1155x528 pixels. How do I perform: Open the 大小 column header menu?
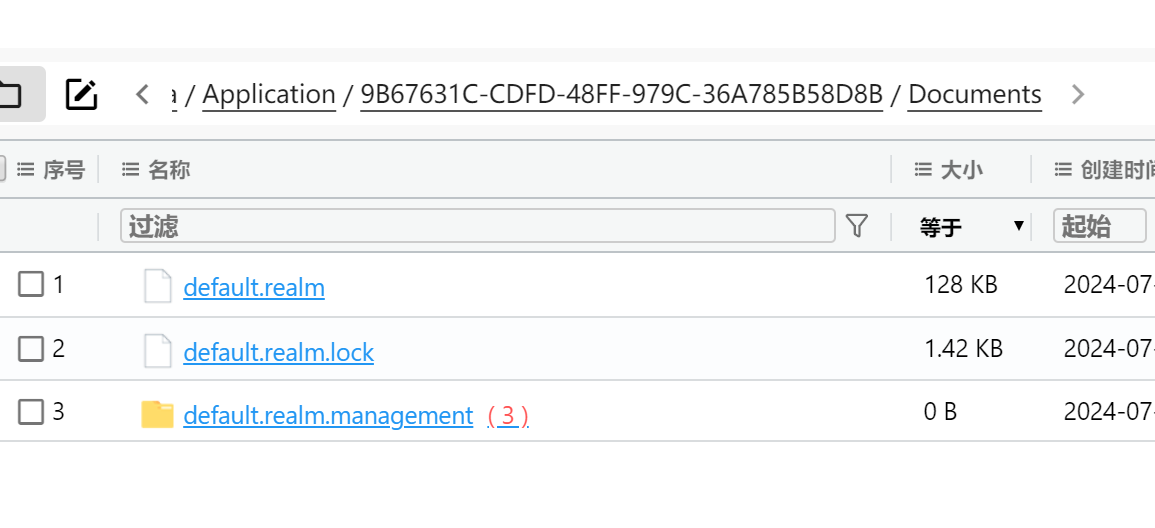point(922,170)
